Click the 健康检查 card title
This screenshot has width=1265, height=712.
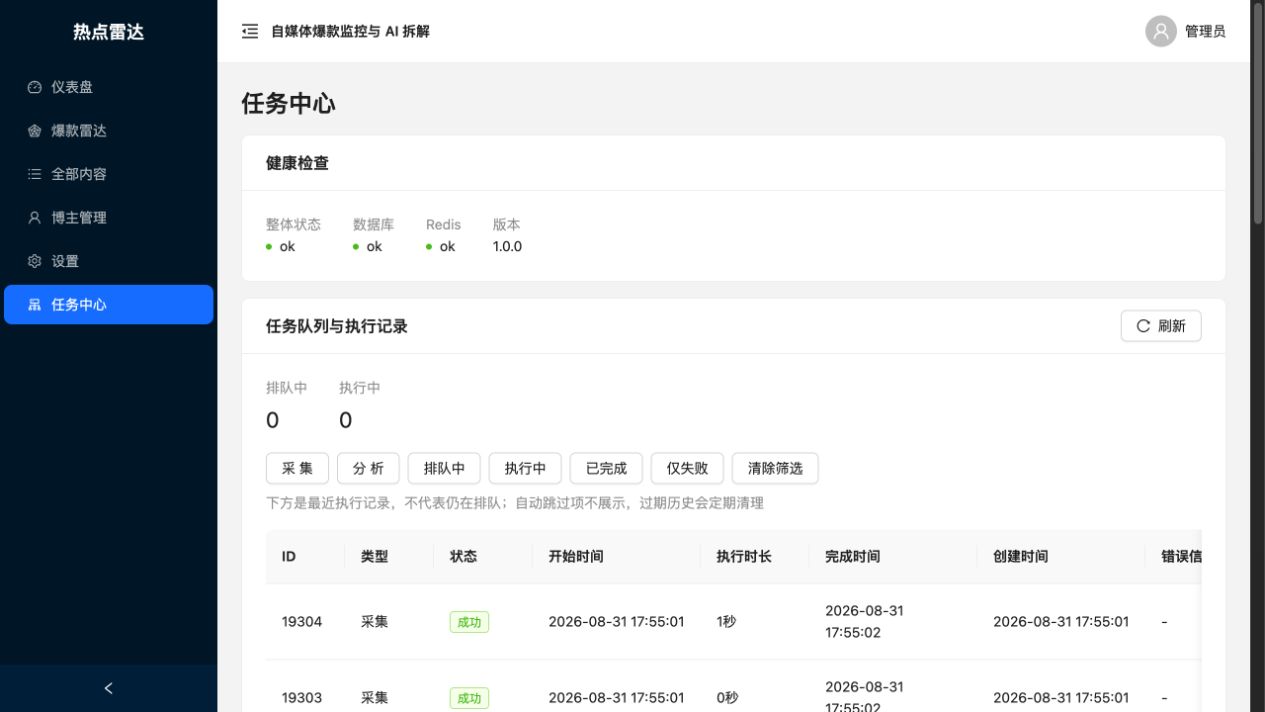coord(297,163)
